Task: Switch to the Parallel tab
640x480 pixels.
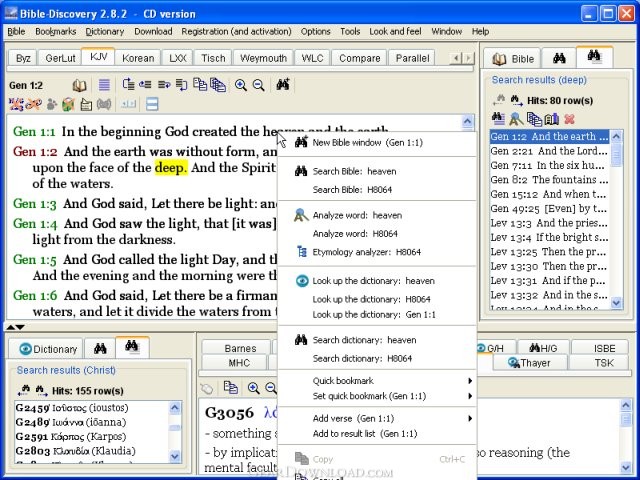Action: pos(413,58)
